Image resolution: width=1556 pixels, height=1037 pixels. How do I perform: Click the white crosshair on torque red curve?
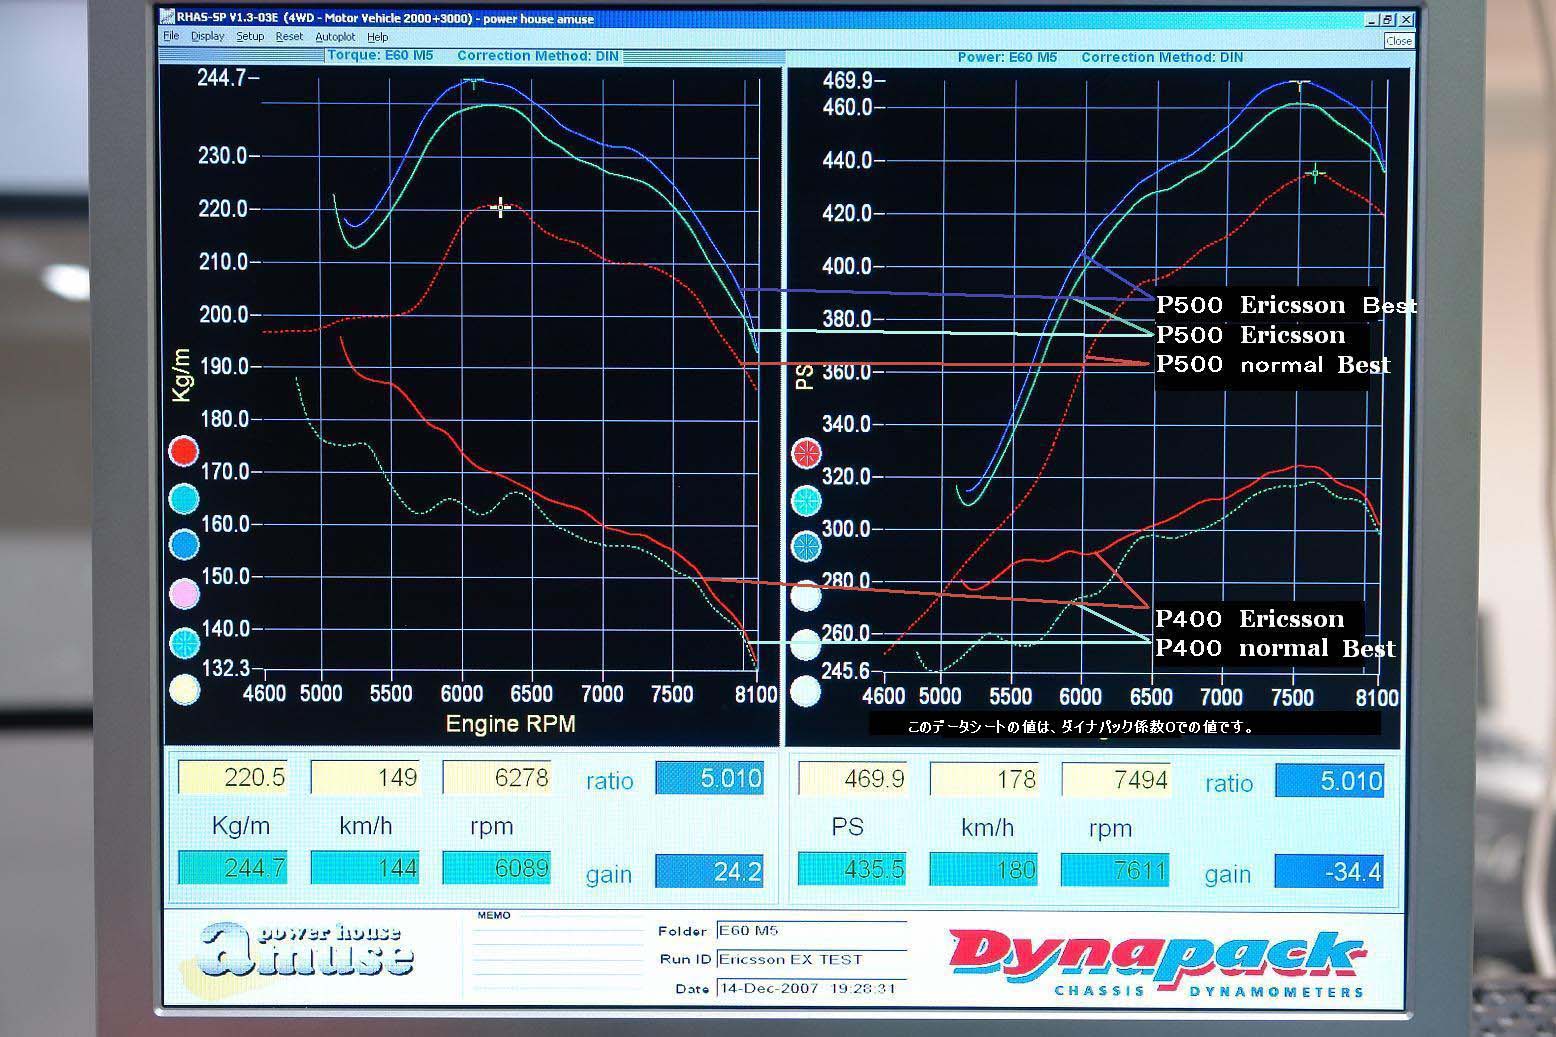pos(501,207)
